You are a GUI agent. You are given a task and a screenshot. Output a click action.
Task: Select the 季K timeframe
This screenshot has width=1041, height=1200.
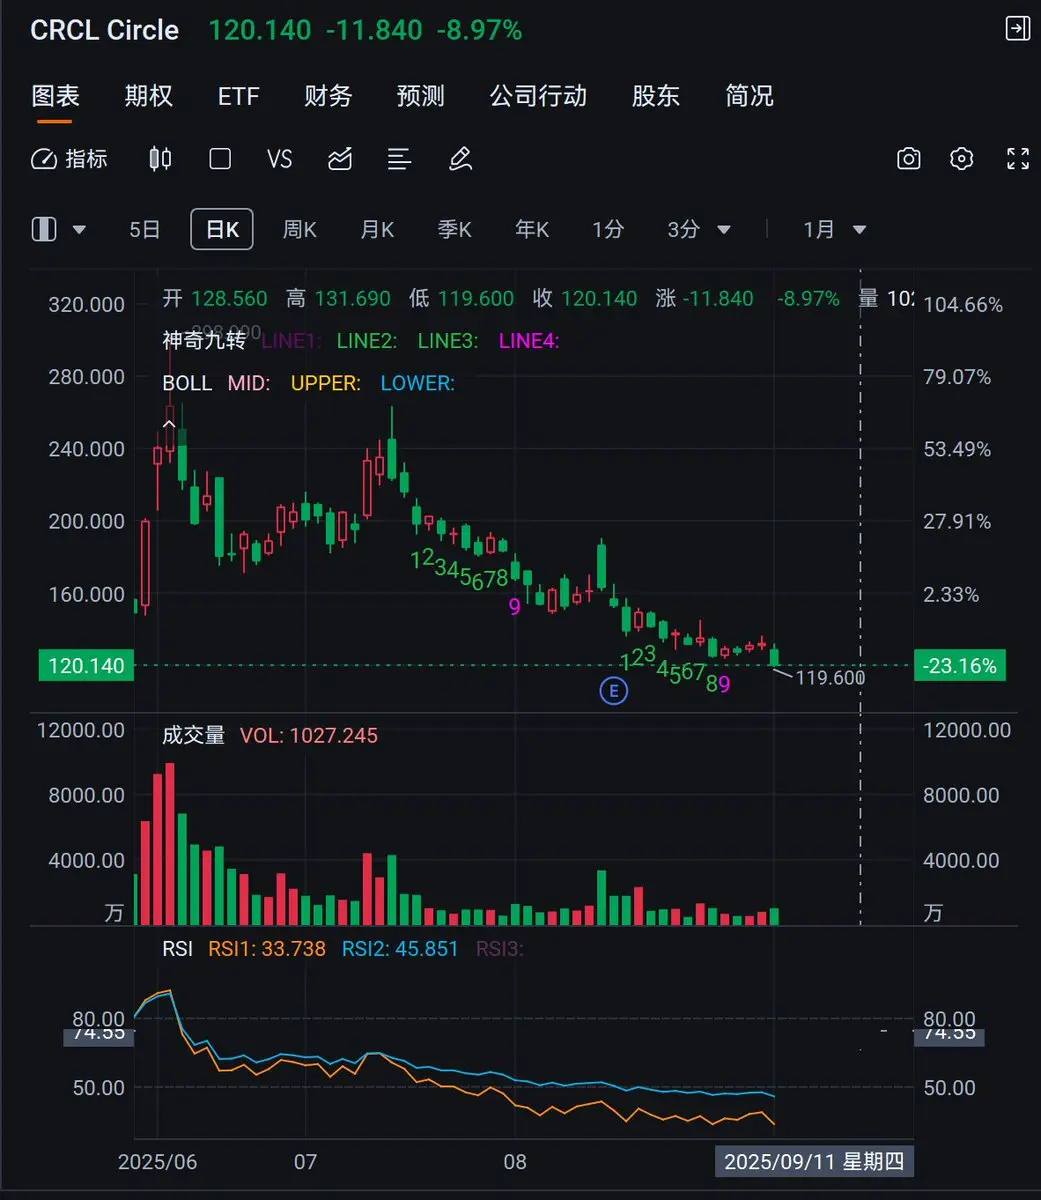click(x=454, y=230)
